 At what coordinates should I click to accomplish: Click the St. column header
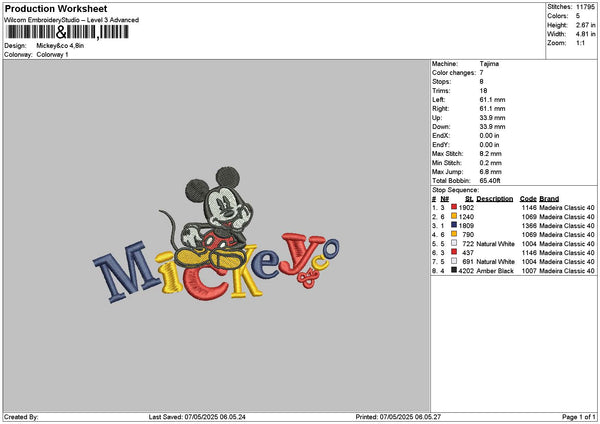click(x=470, y=199)
